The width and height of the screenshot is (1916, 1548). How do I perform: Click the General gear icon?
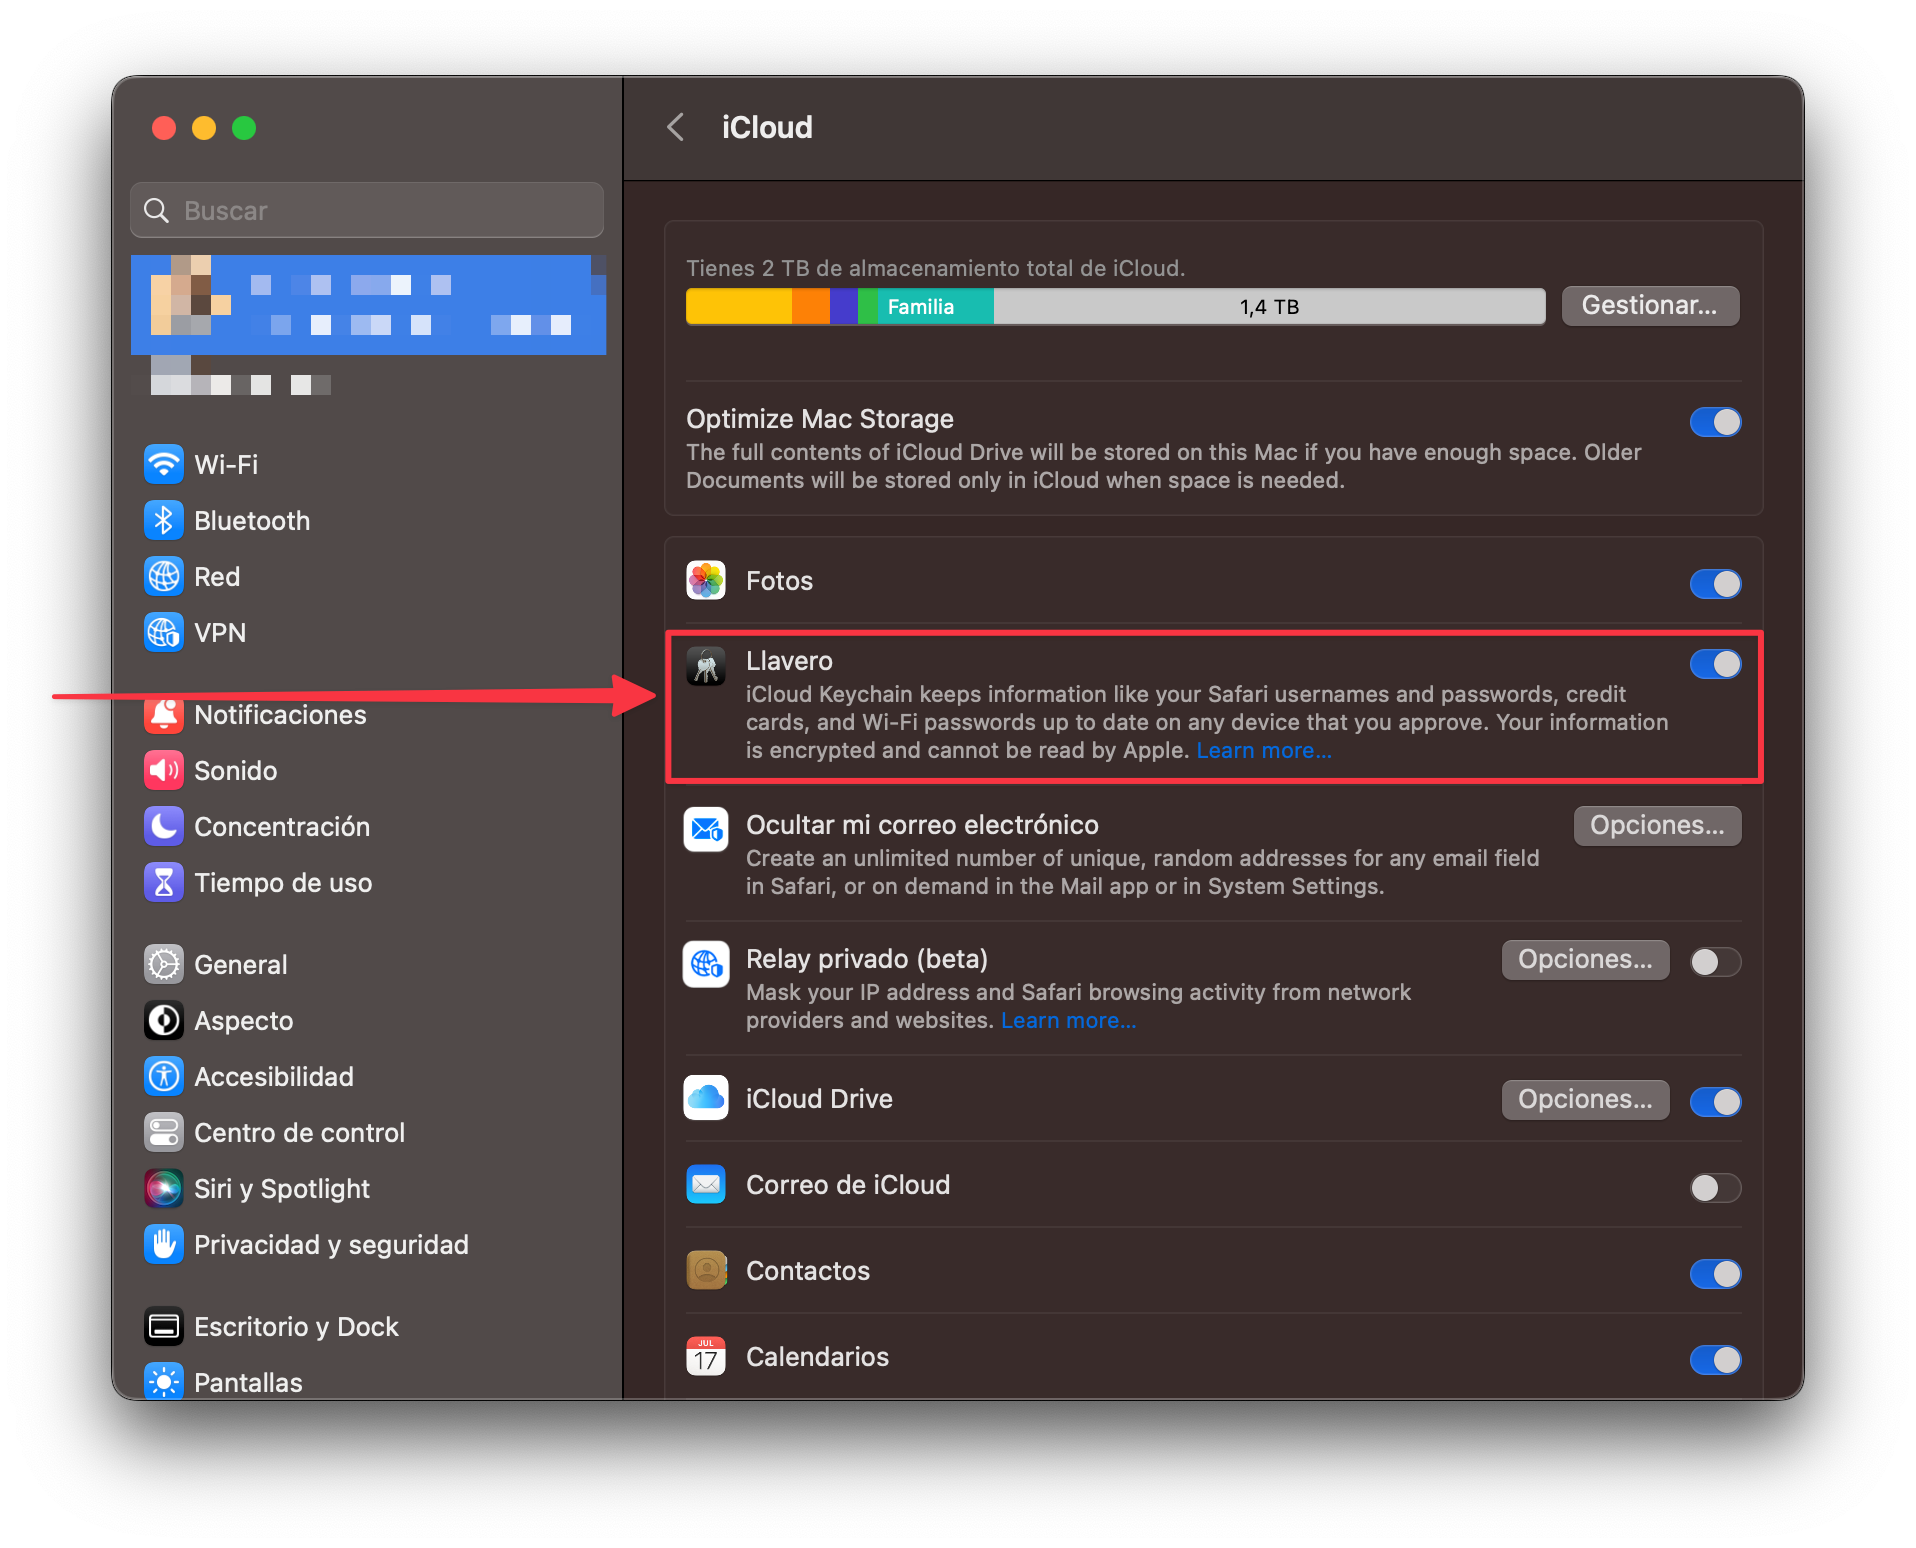click(x=164, y=964)
